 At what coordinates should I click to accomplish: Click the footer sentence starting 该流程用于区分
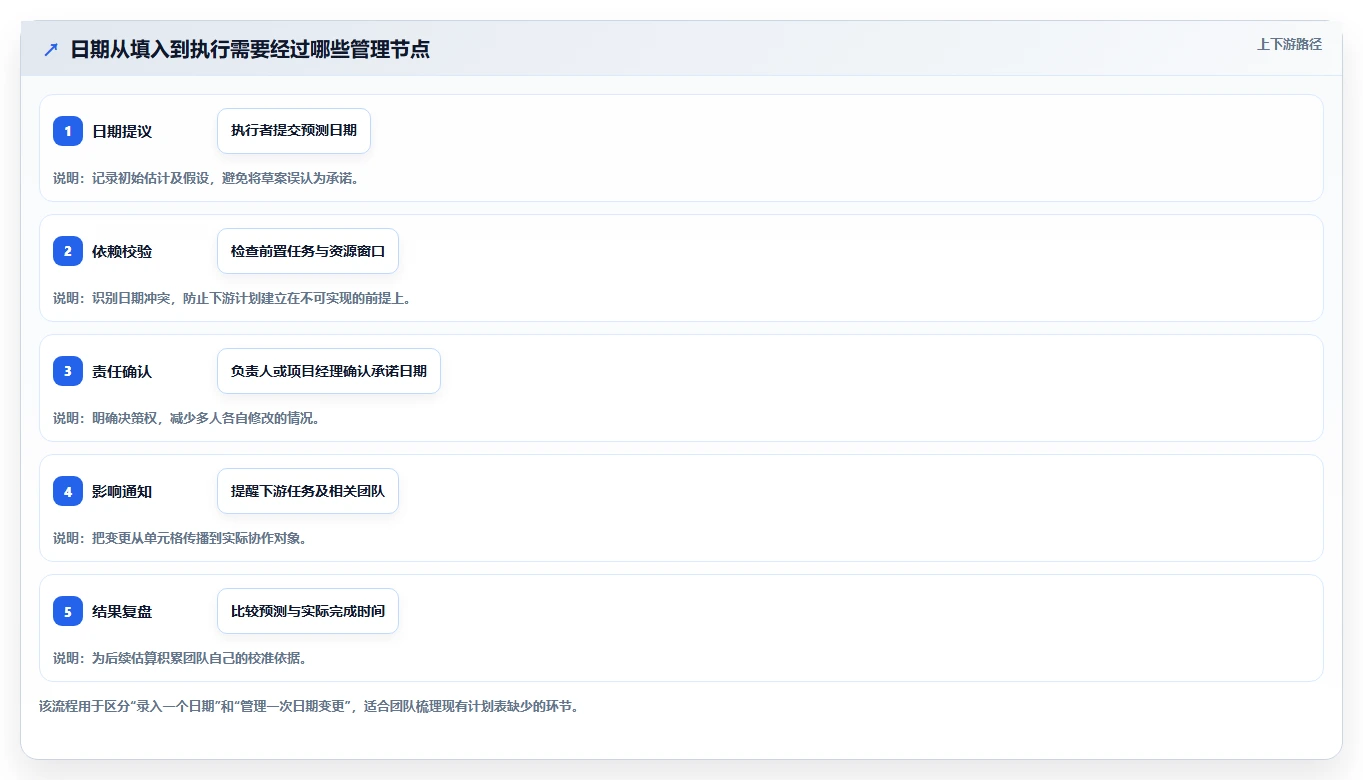click(309, 706)
